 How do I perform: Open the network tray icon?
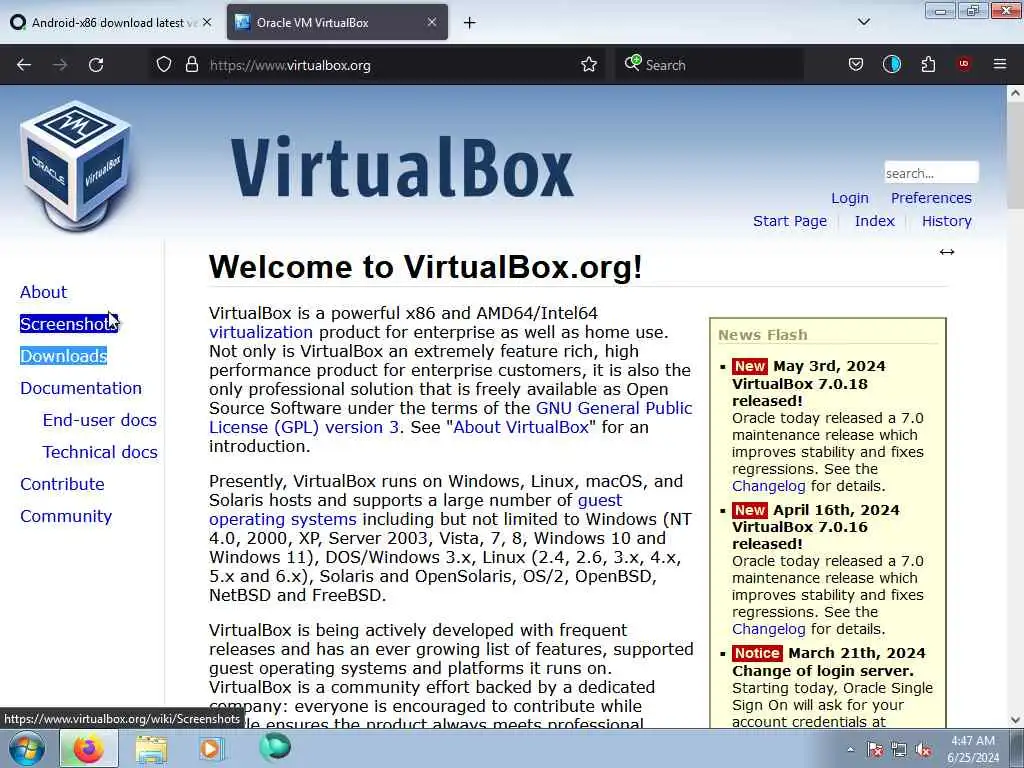point(899,750)
